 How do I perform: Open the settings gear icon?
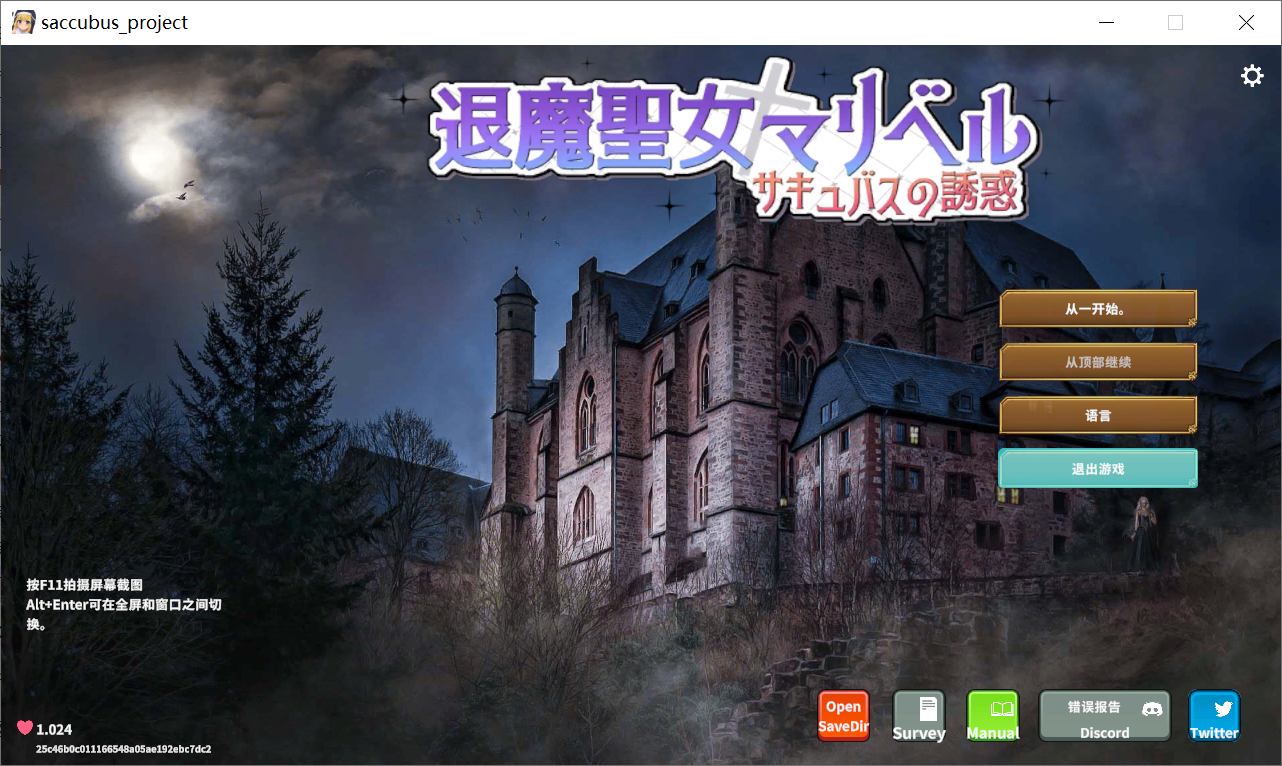click(x=1252, y=76)
